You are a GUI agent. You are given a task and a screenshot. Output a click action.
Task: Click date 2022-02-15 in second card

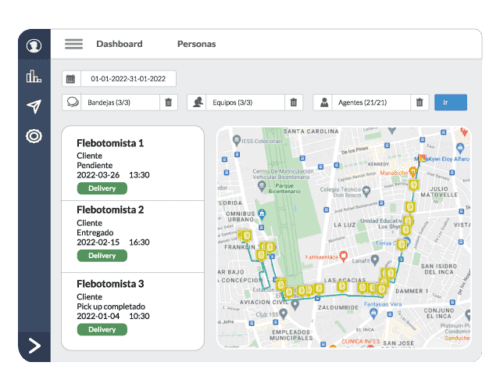98,242
